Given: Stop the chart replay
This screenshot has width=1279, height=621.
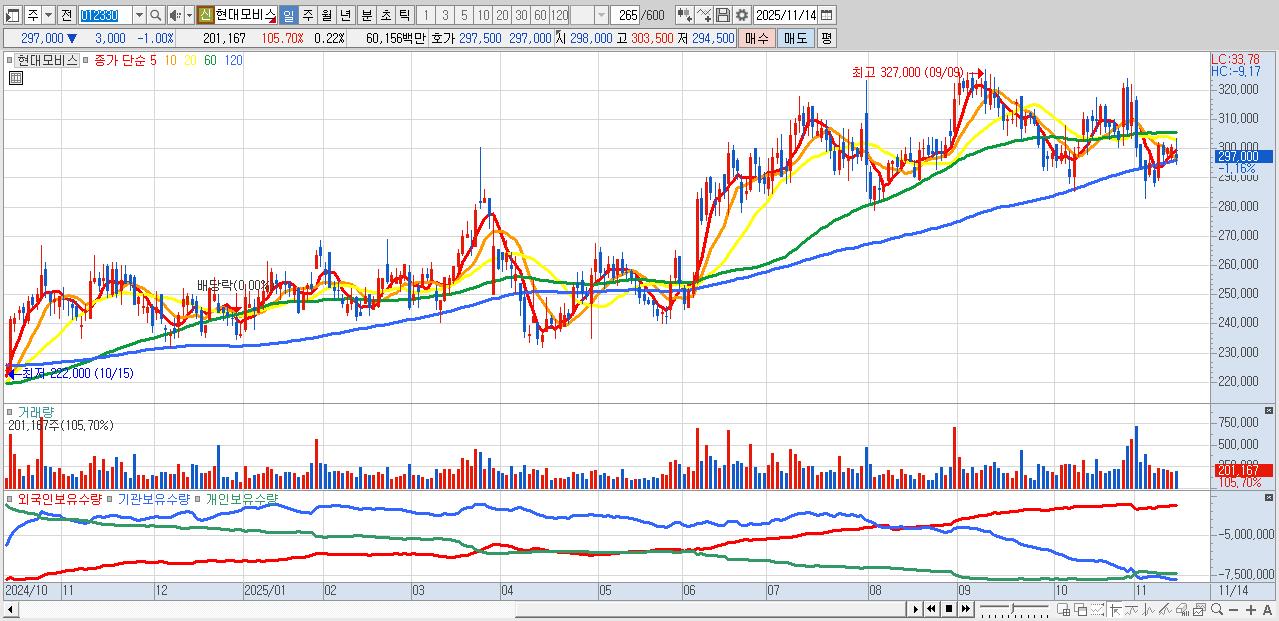Looking at the screenshot, I should [x=949, y=609].
